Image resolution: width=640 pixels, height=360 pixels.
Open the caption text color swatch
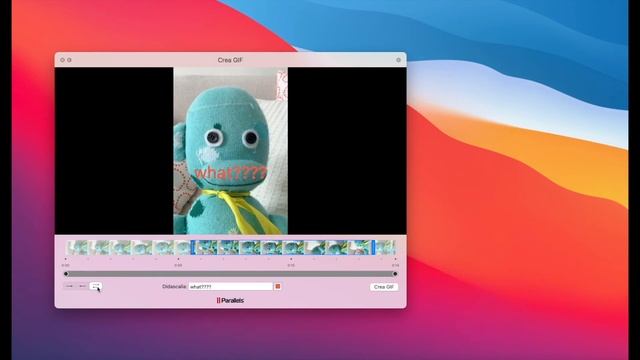(x=278, y=287)
